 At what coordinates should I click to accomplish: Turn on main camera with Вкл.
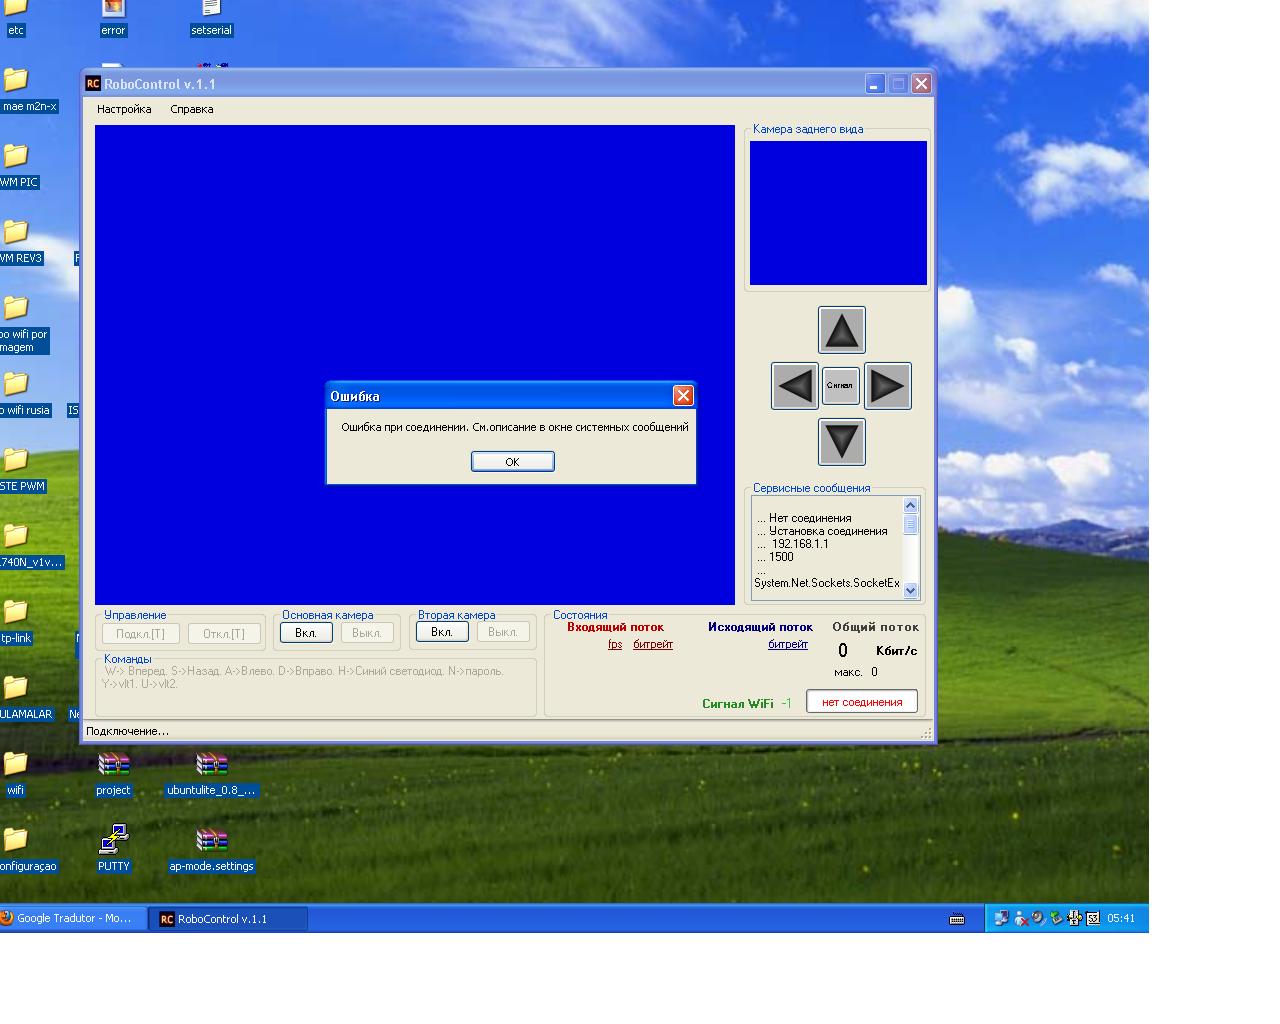(306, 633)
